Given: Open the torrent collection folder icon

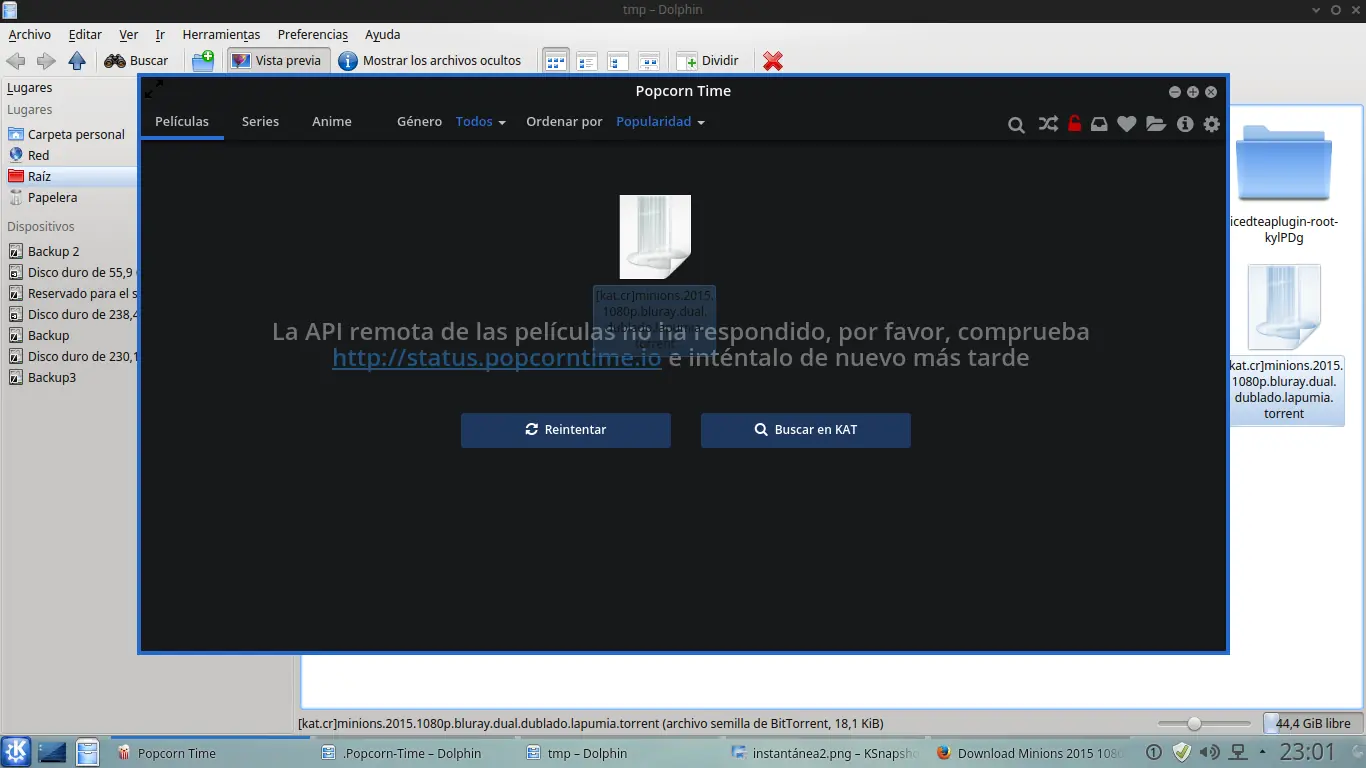Looking at the screenshot, I should (1156, 124).
